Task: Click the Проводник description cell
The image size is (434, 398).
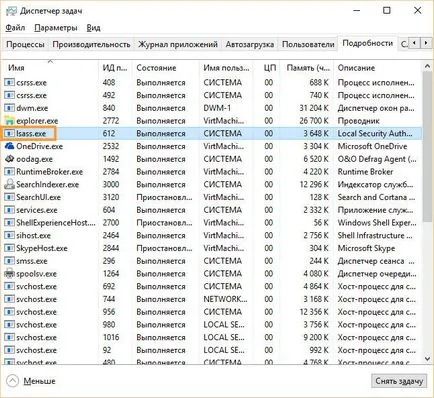Action: pyautogui.click(x=359, y=121)
